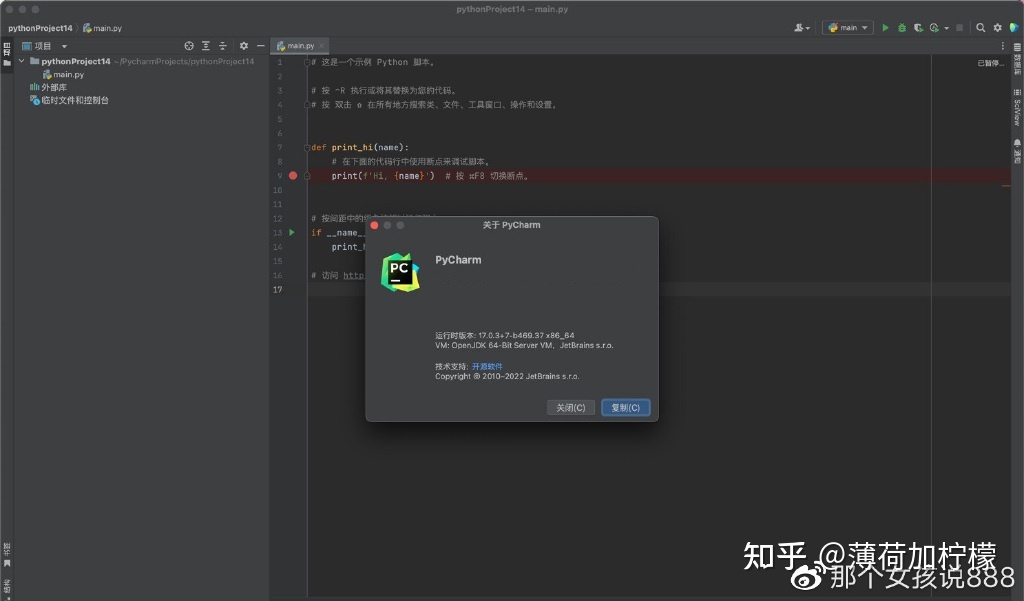The width and height of the screenshot is (1024, 601).
Task: Hide the project tool window
Action: click(x=261, y=46)
